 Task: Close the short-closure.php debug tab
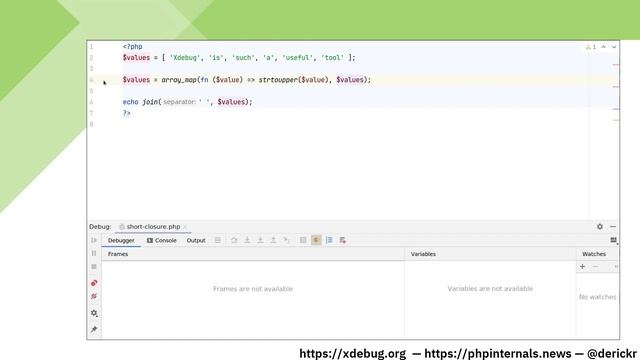[x=185, y=227]
